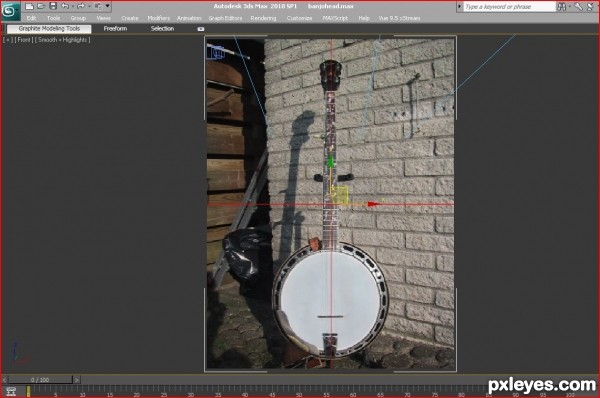Open the Modifiers menu
Image resolution: width=600 pixels, height=398 pixels.
coord(158,18)
